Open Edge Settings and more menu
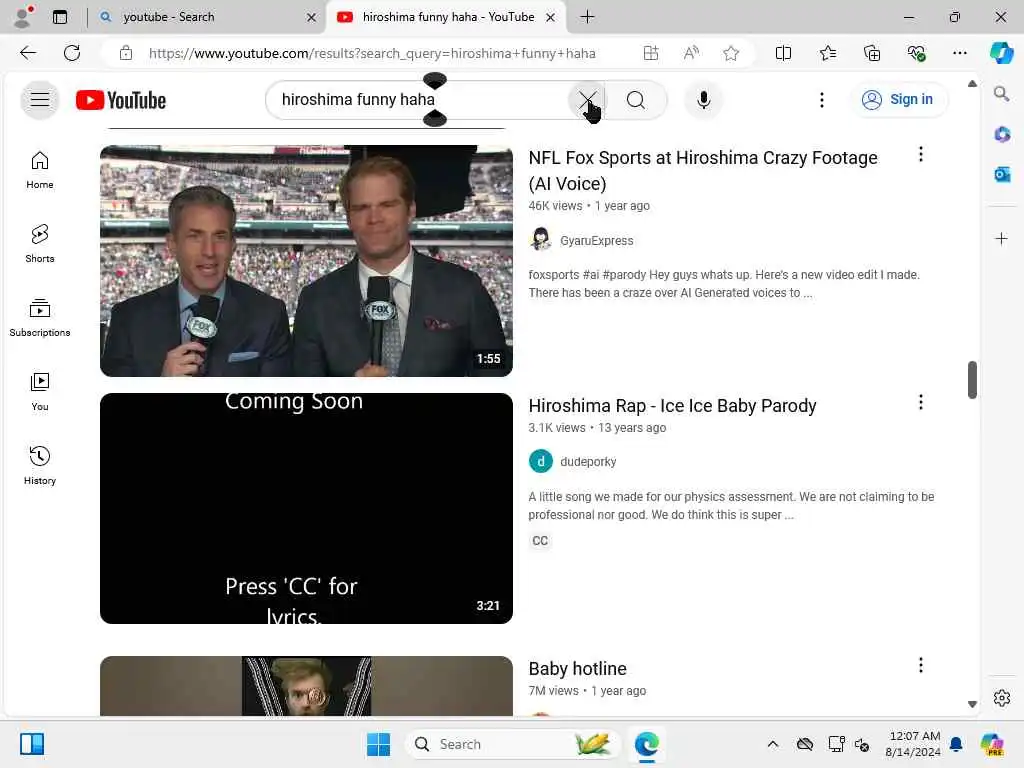 click(x=959, y=53)
